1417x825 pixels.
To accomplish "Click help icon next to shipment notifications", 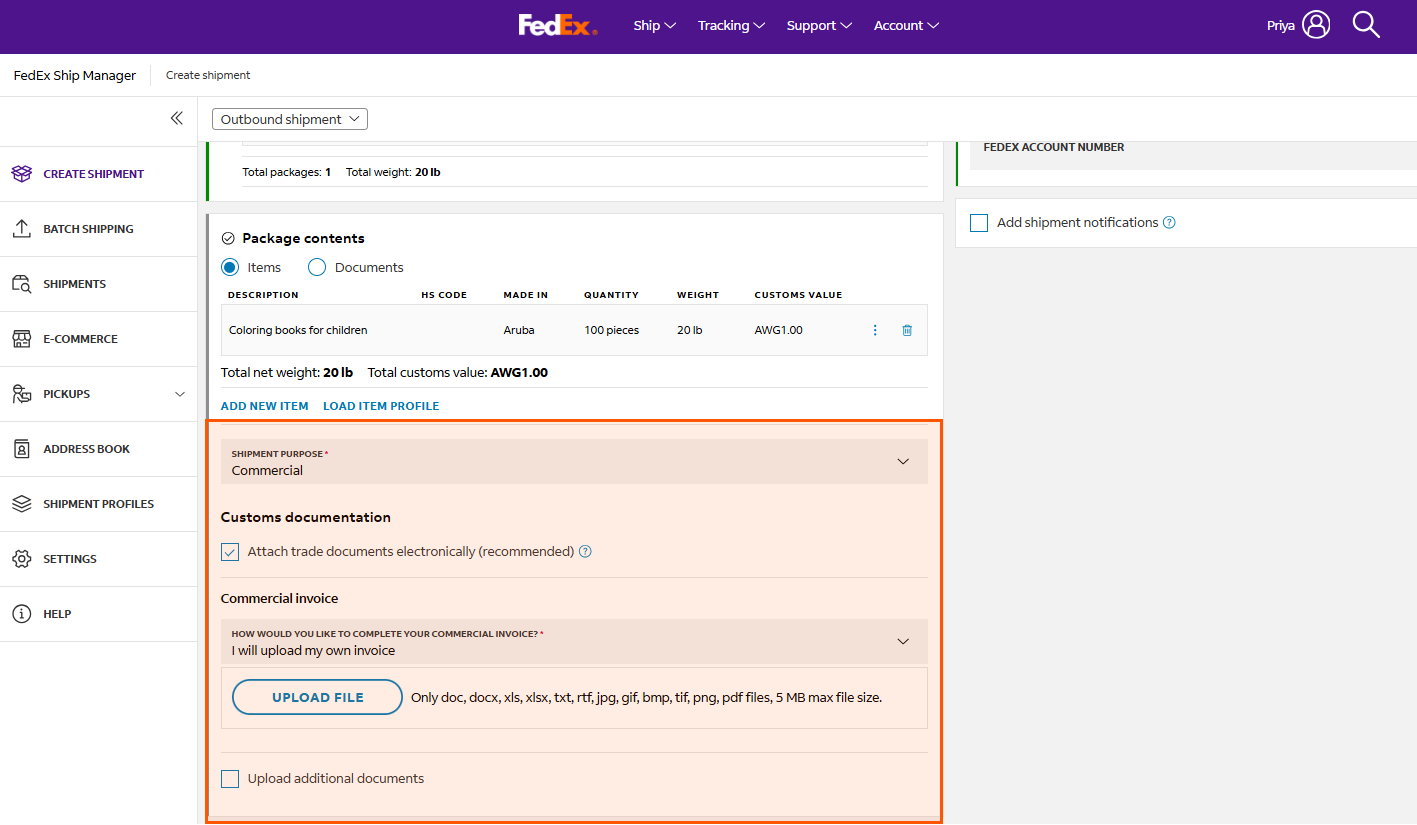I will tap(1169, 223).
